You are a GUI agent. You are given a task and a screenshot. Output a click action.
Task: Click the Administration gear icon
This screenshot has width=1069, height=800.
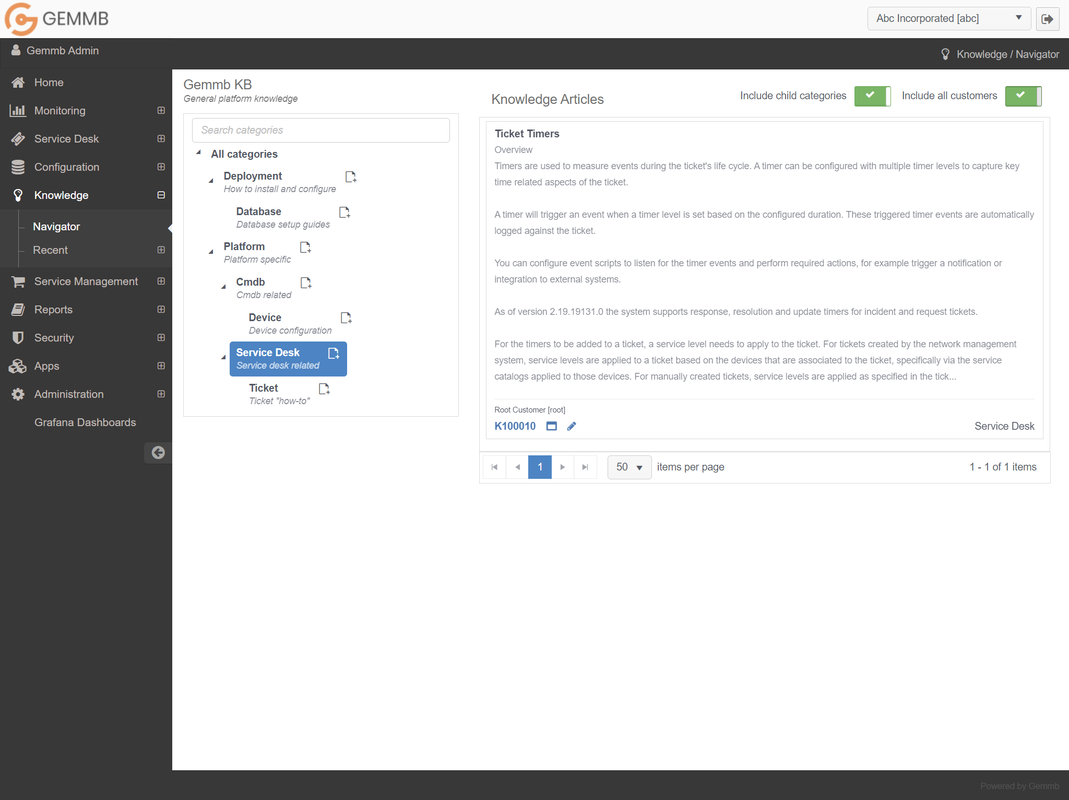tap(18, 394)
